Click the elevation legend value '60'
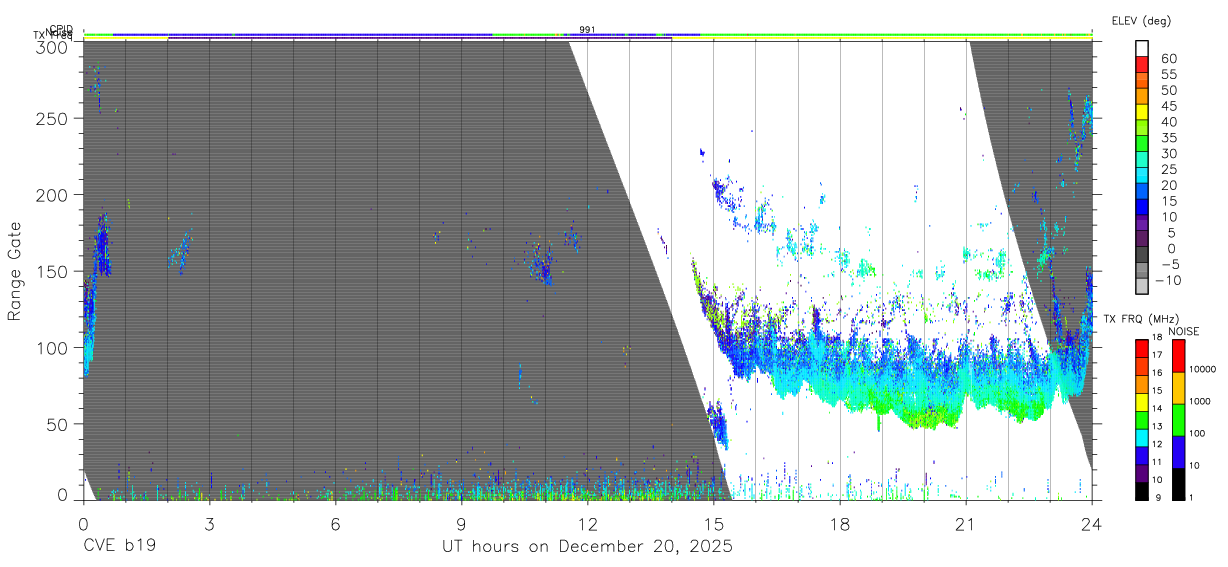 tap(1167, 59)
